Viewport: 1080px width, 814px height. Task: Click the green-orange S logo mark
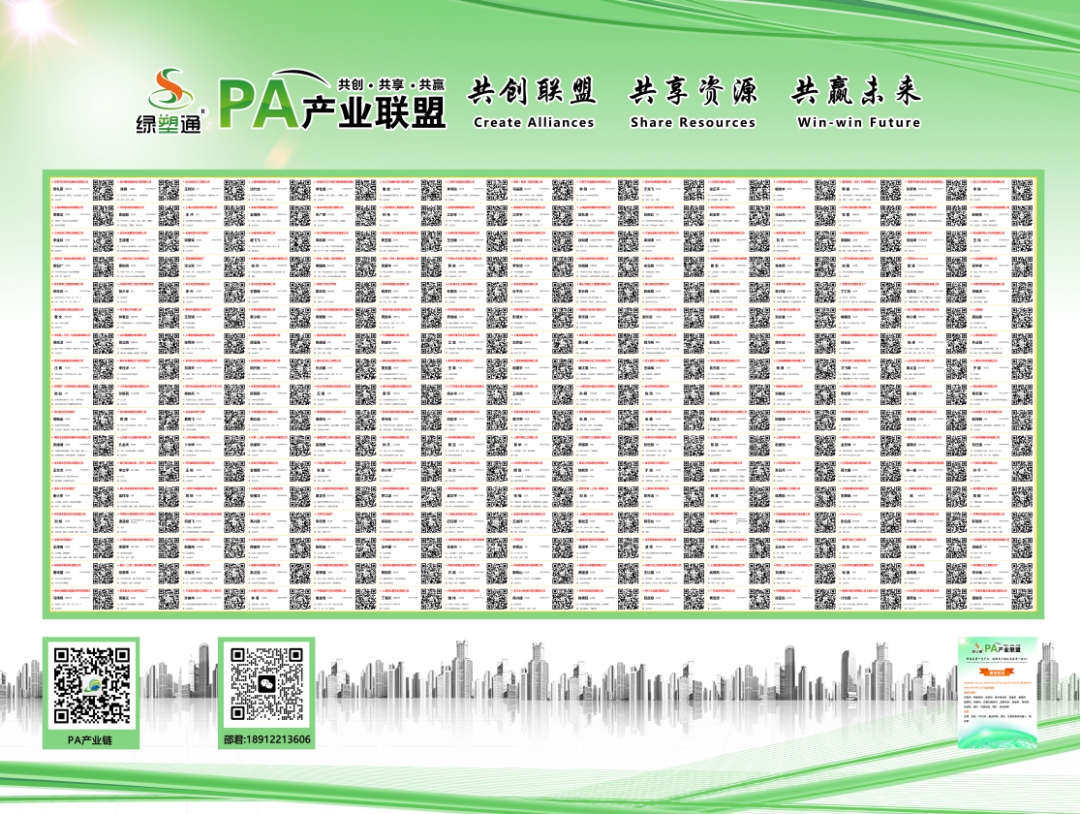(x=169, y=89)
